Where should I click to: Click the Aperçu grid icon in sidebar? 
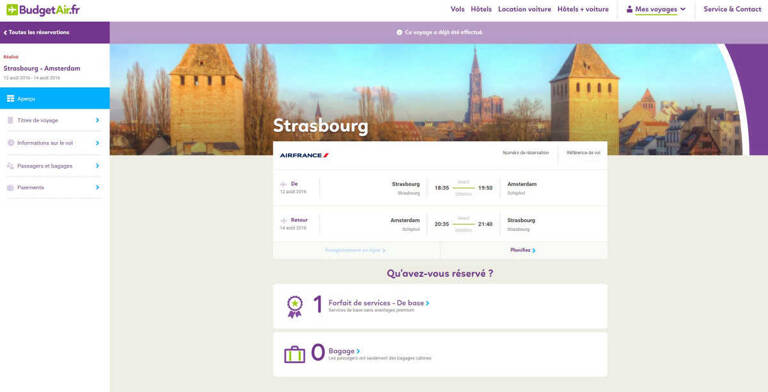point(10,98)
